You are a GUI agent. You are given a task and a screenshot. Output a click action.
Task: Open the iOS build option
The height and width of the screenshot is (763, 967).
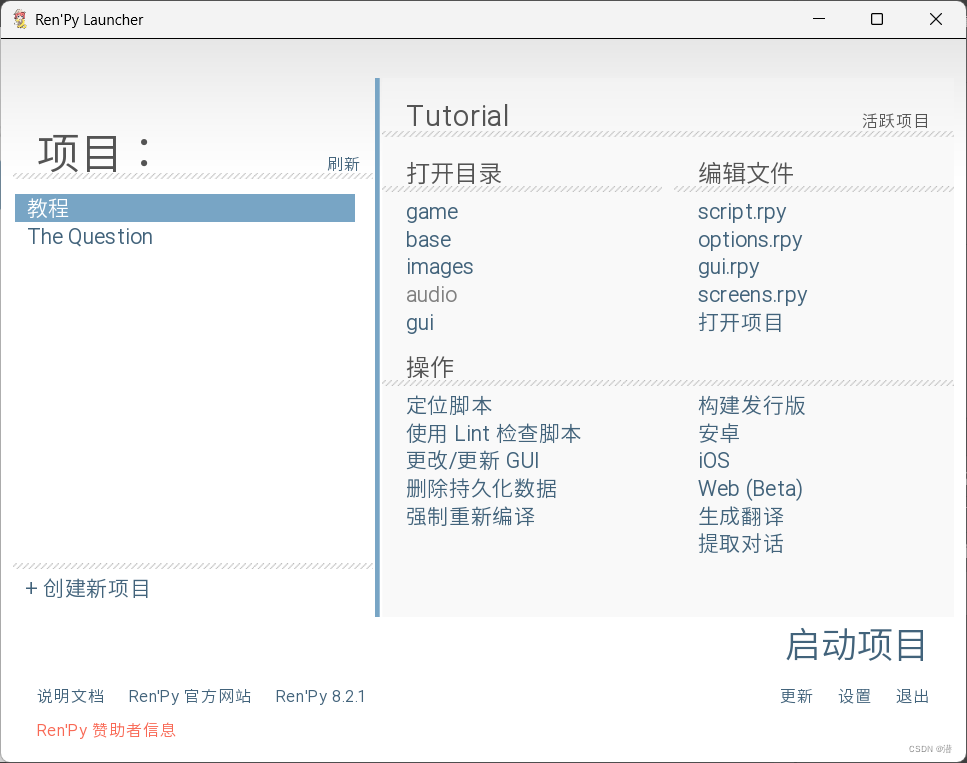tap(714, 461)
